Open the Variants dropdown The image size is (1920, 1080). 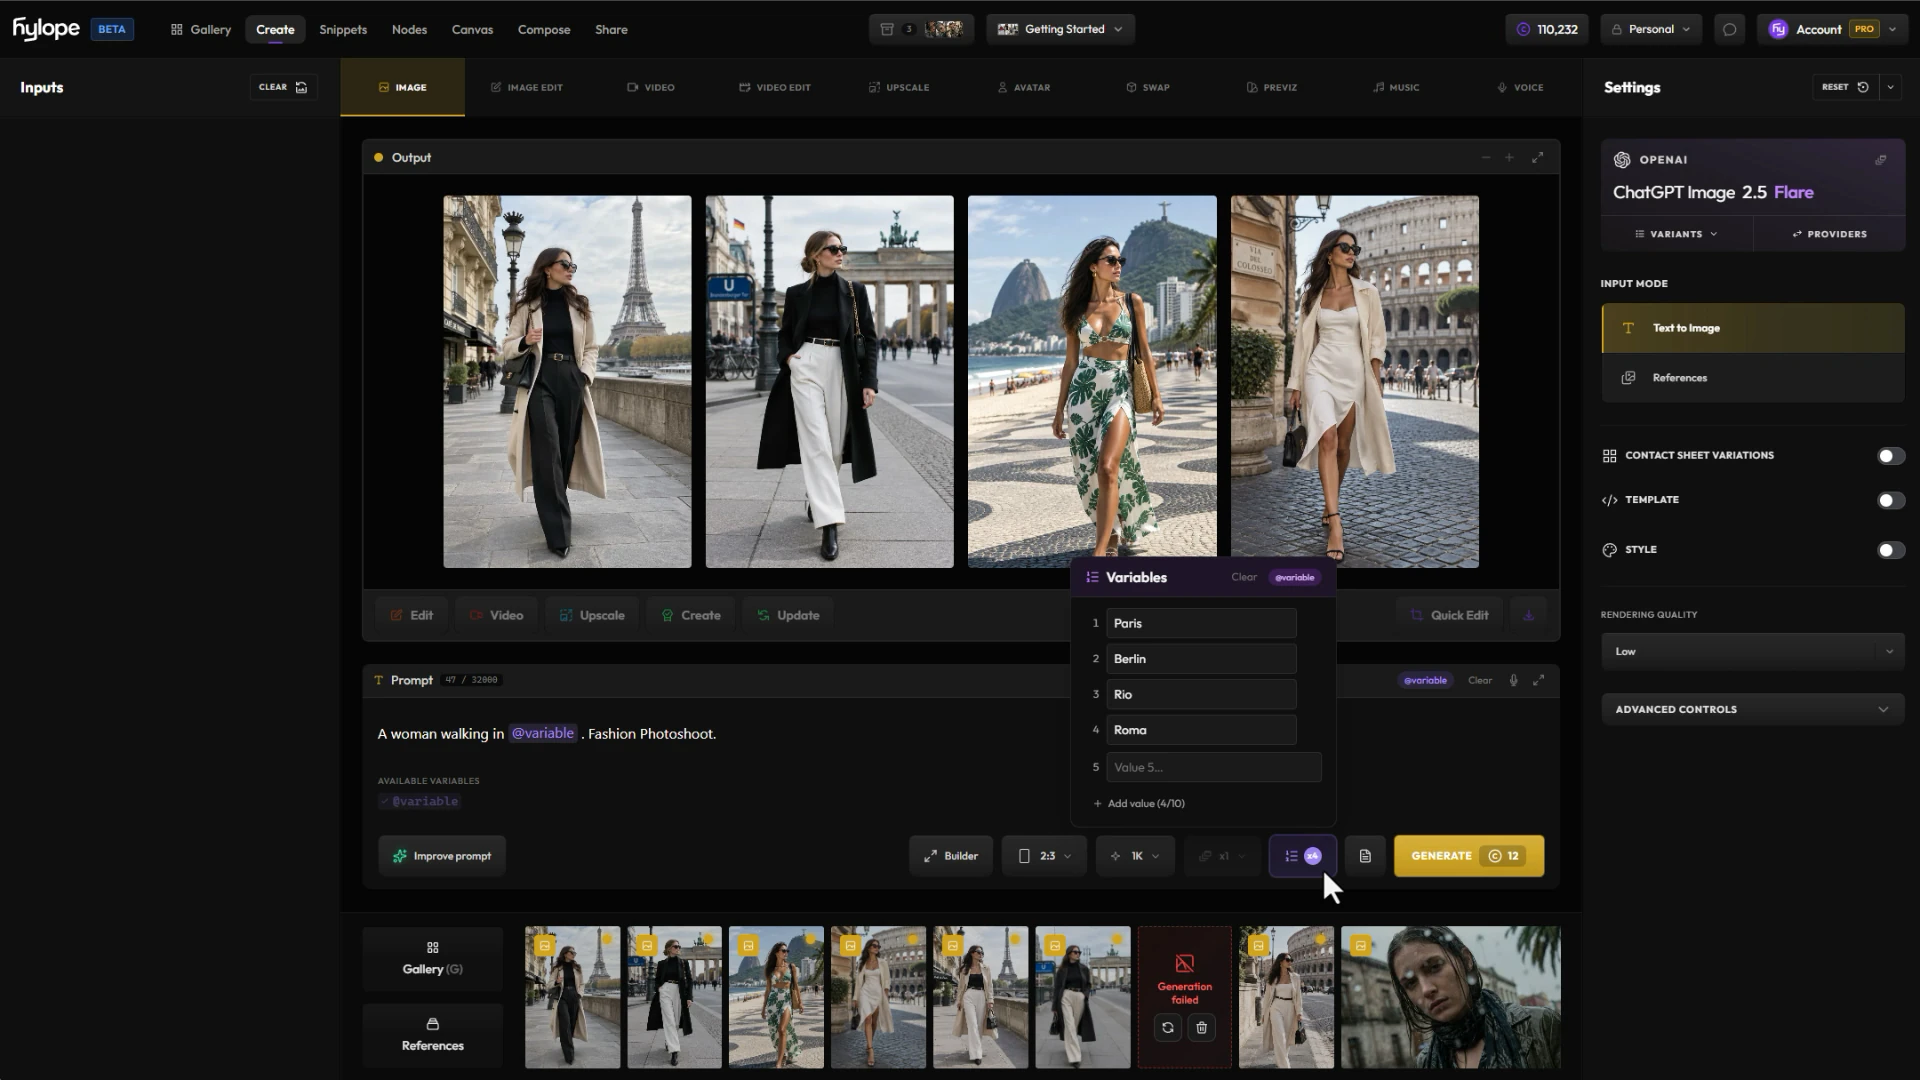click(x=1676, y=234)
